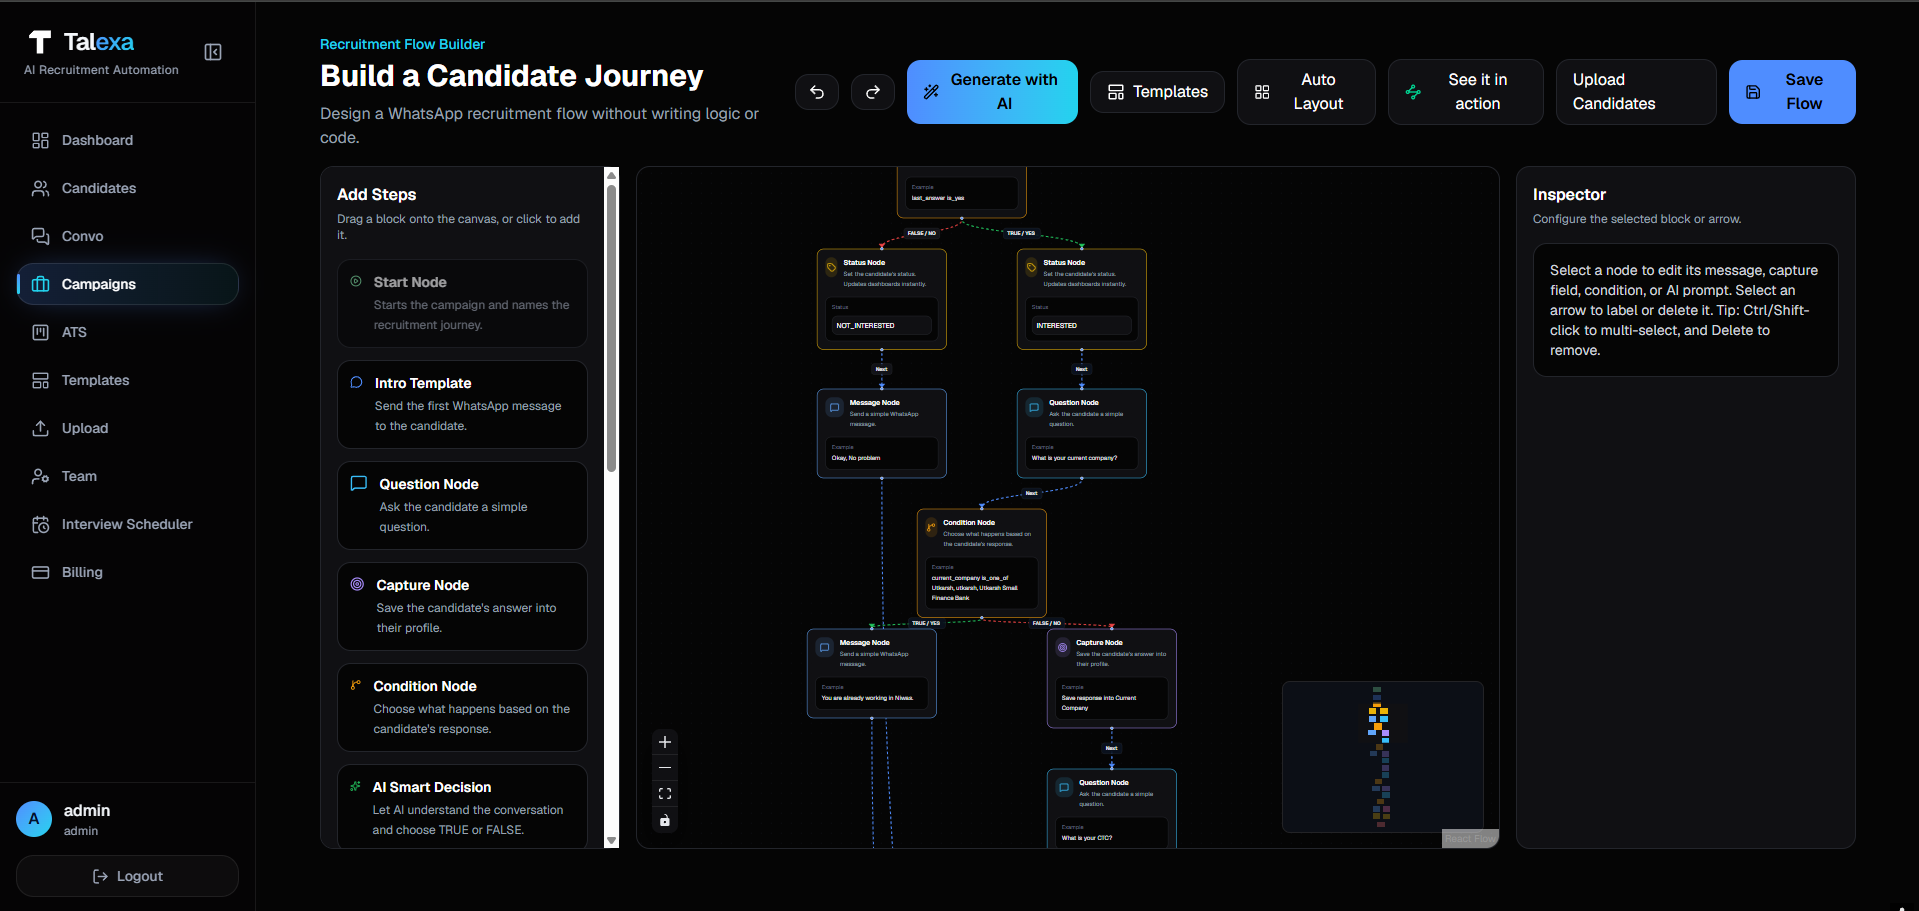Click the Billing card icon
Viewport: 1919px width, 911px height.
click(40, 572)
